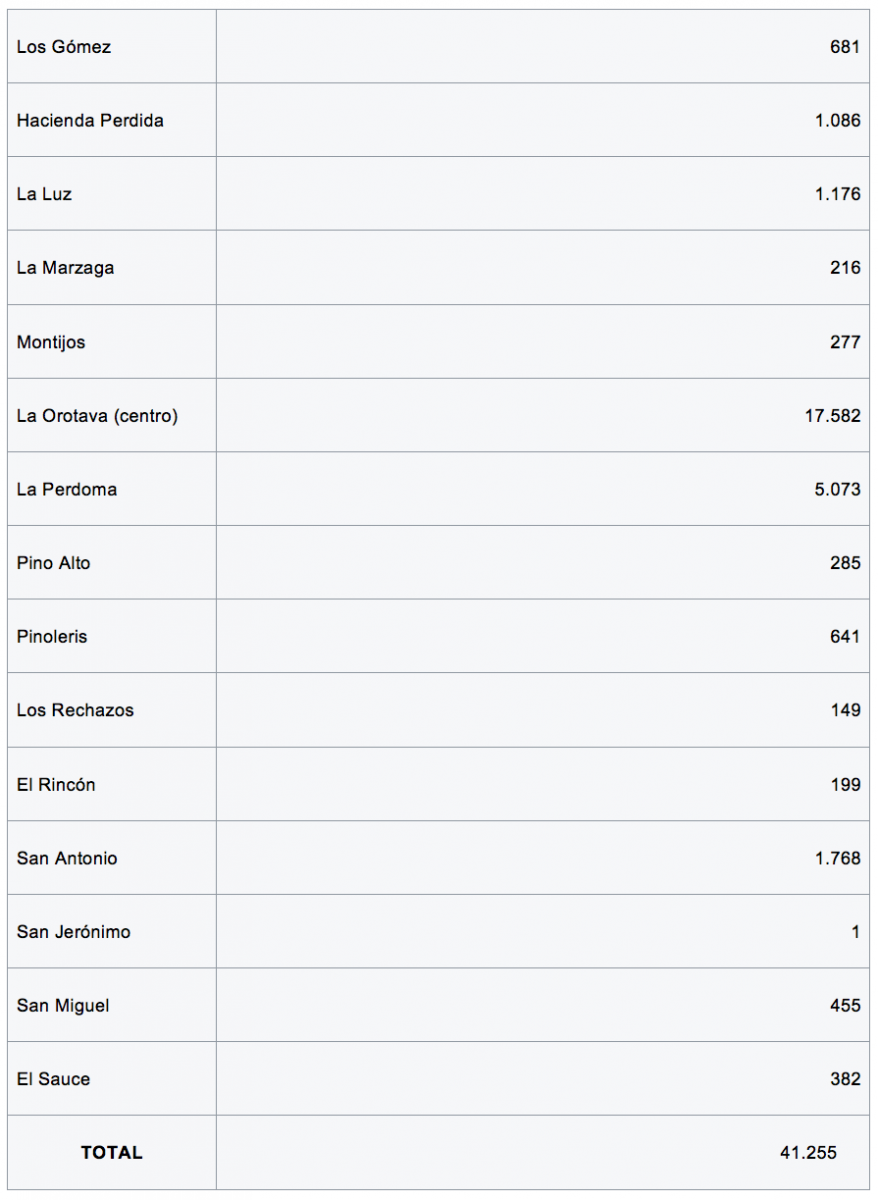The image size is (878, 1200).
Task: Select the total value 41.255
Action: coord(808,1153)
